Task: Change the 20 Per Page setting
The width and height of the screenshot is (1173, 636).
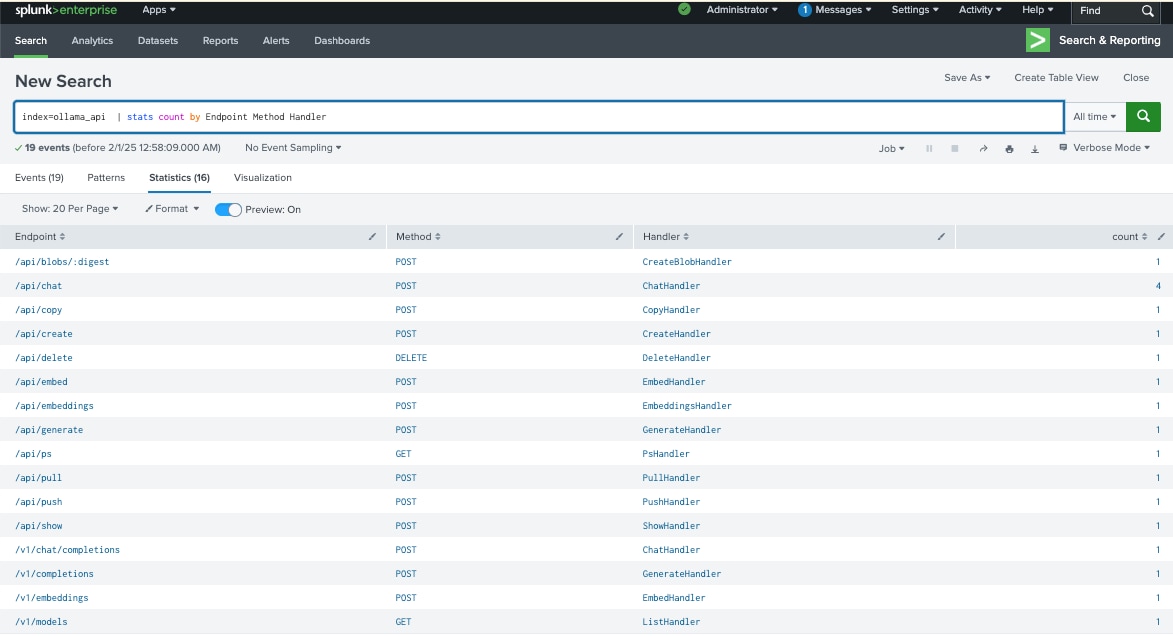Action: (70, 209)
